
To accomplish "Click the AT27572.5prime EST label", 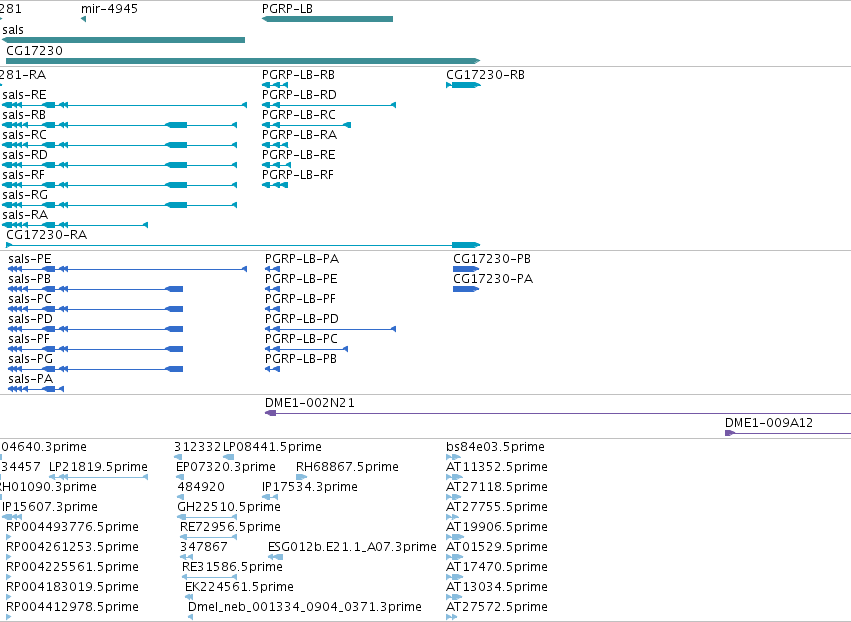I will (x=497, y=607).
